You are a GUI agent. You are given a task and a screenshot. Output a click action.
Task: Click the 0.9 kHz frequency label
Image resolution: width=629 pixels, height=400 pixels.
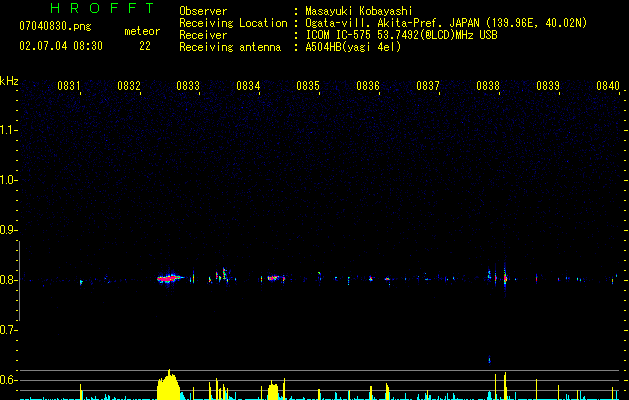tap(8, 230)
